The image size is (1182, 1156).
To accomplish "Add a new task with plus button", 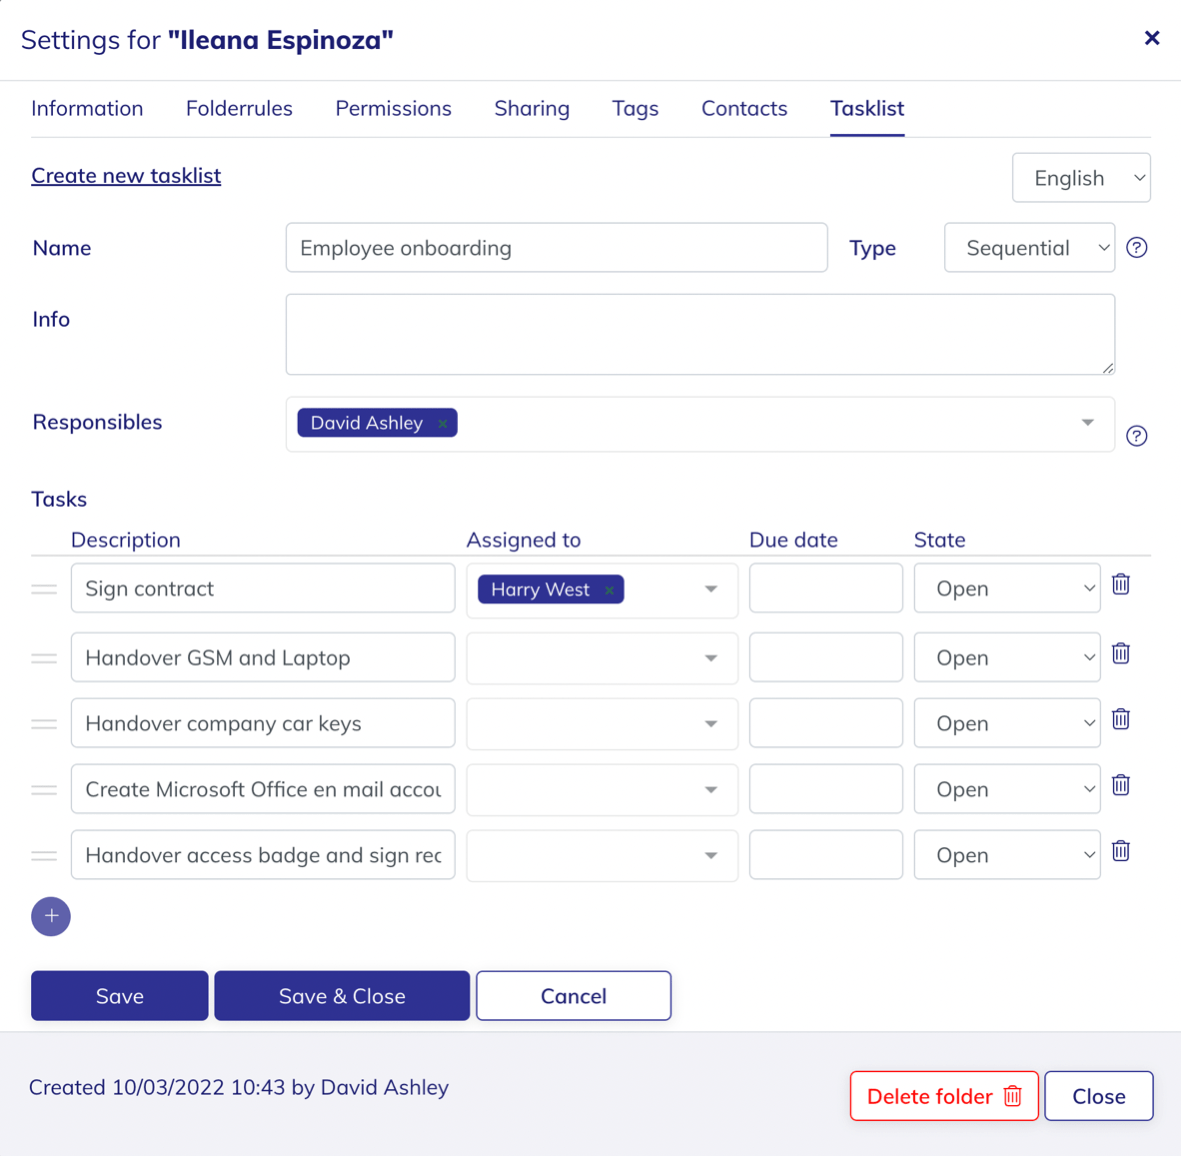I will tap(51, 916).
